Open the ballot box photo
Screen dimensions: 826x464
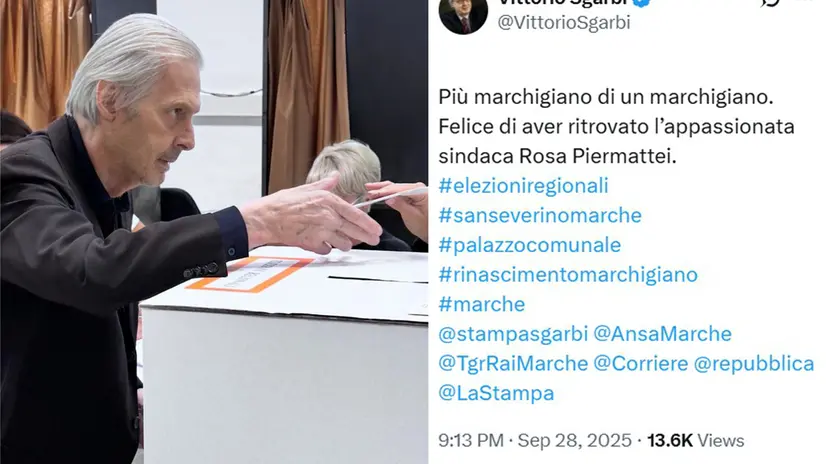[x=214, y=232]
